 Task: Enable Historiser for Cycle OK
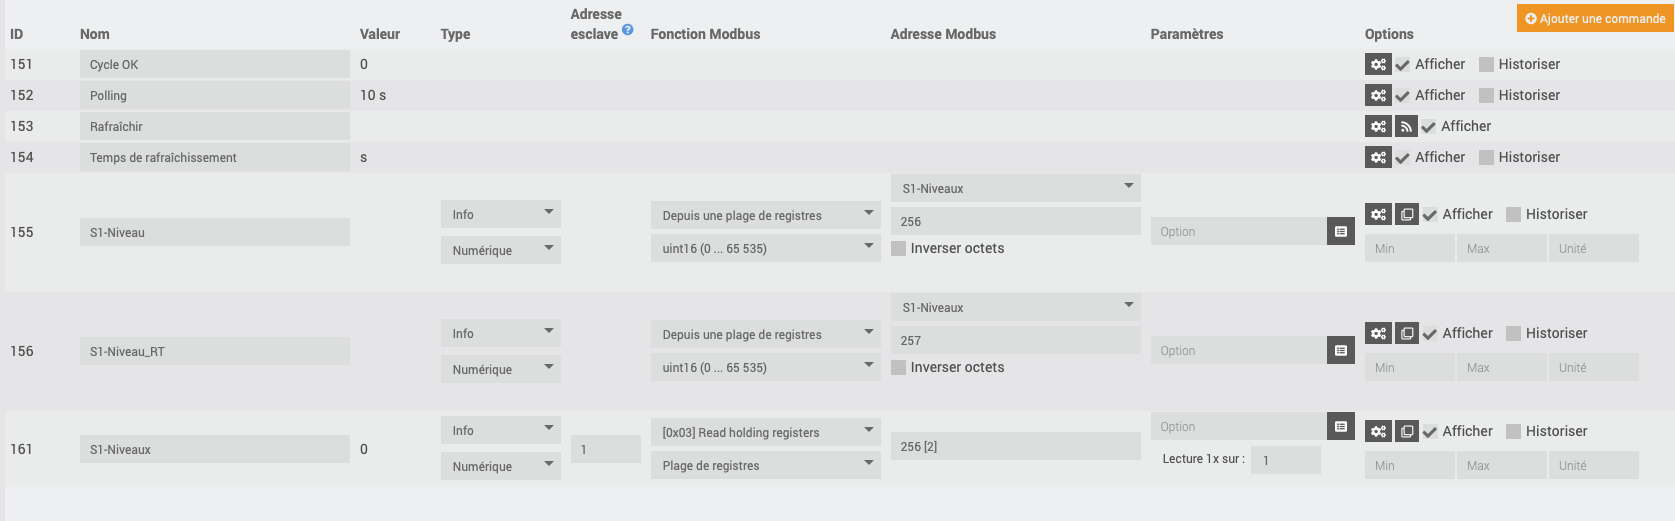point(1486,64)
